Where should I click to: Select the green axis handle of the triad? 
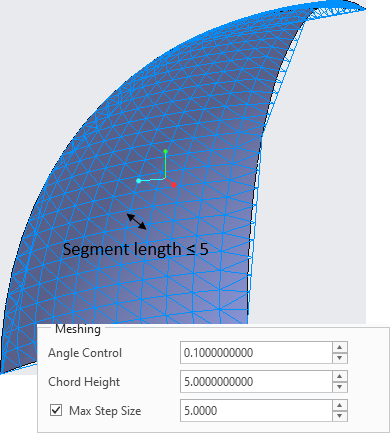pyautogui.click(x=165, y=152)
